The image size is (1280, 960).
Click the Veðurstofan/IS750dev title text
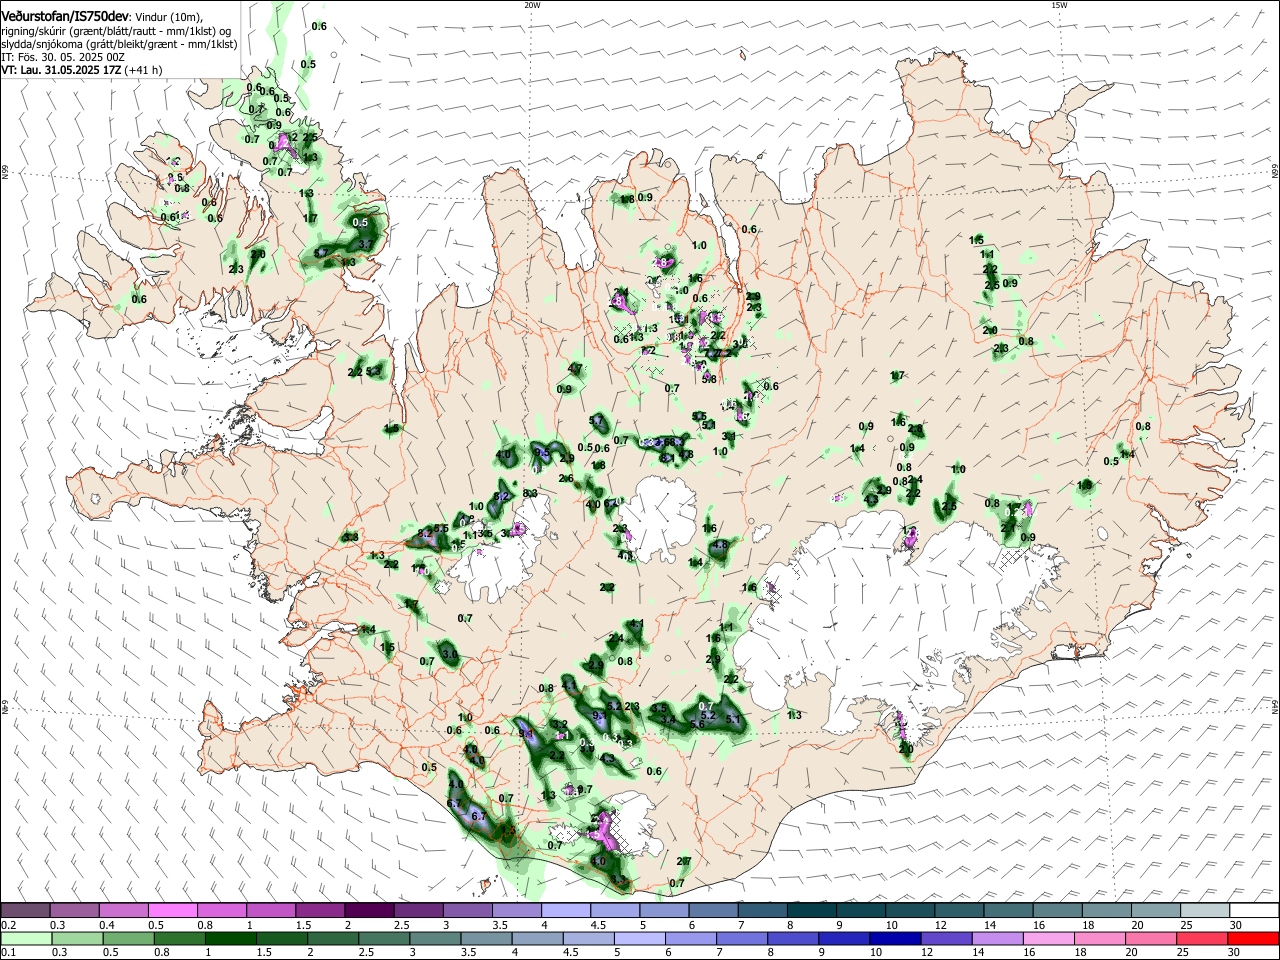click(65, 17)
